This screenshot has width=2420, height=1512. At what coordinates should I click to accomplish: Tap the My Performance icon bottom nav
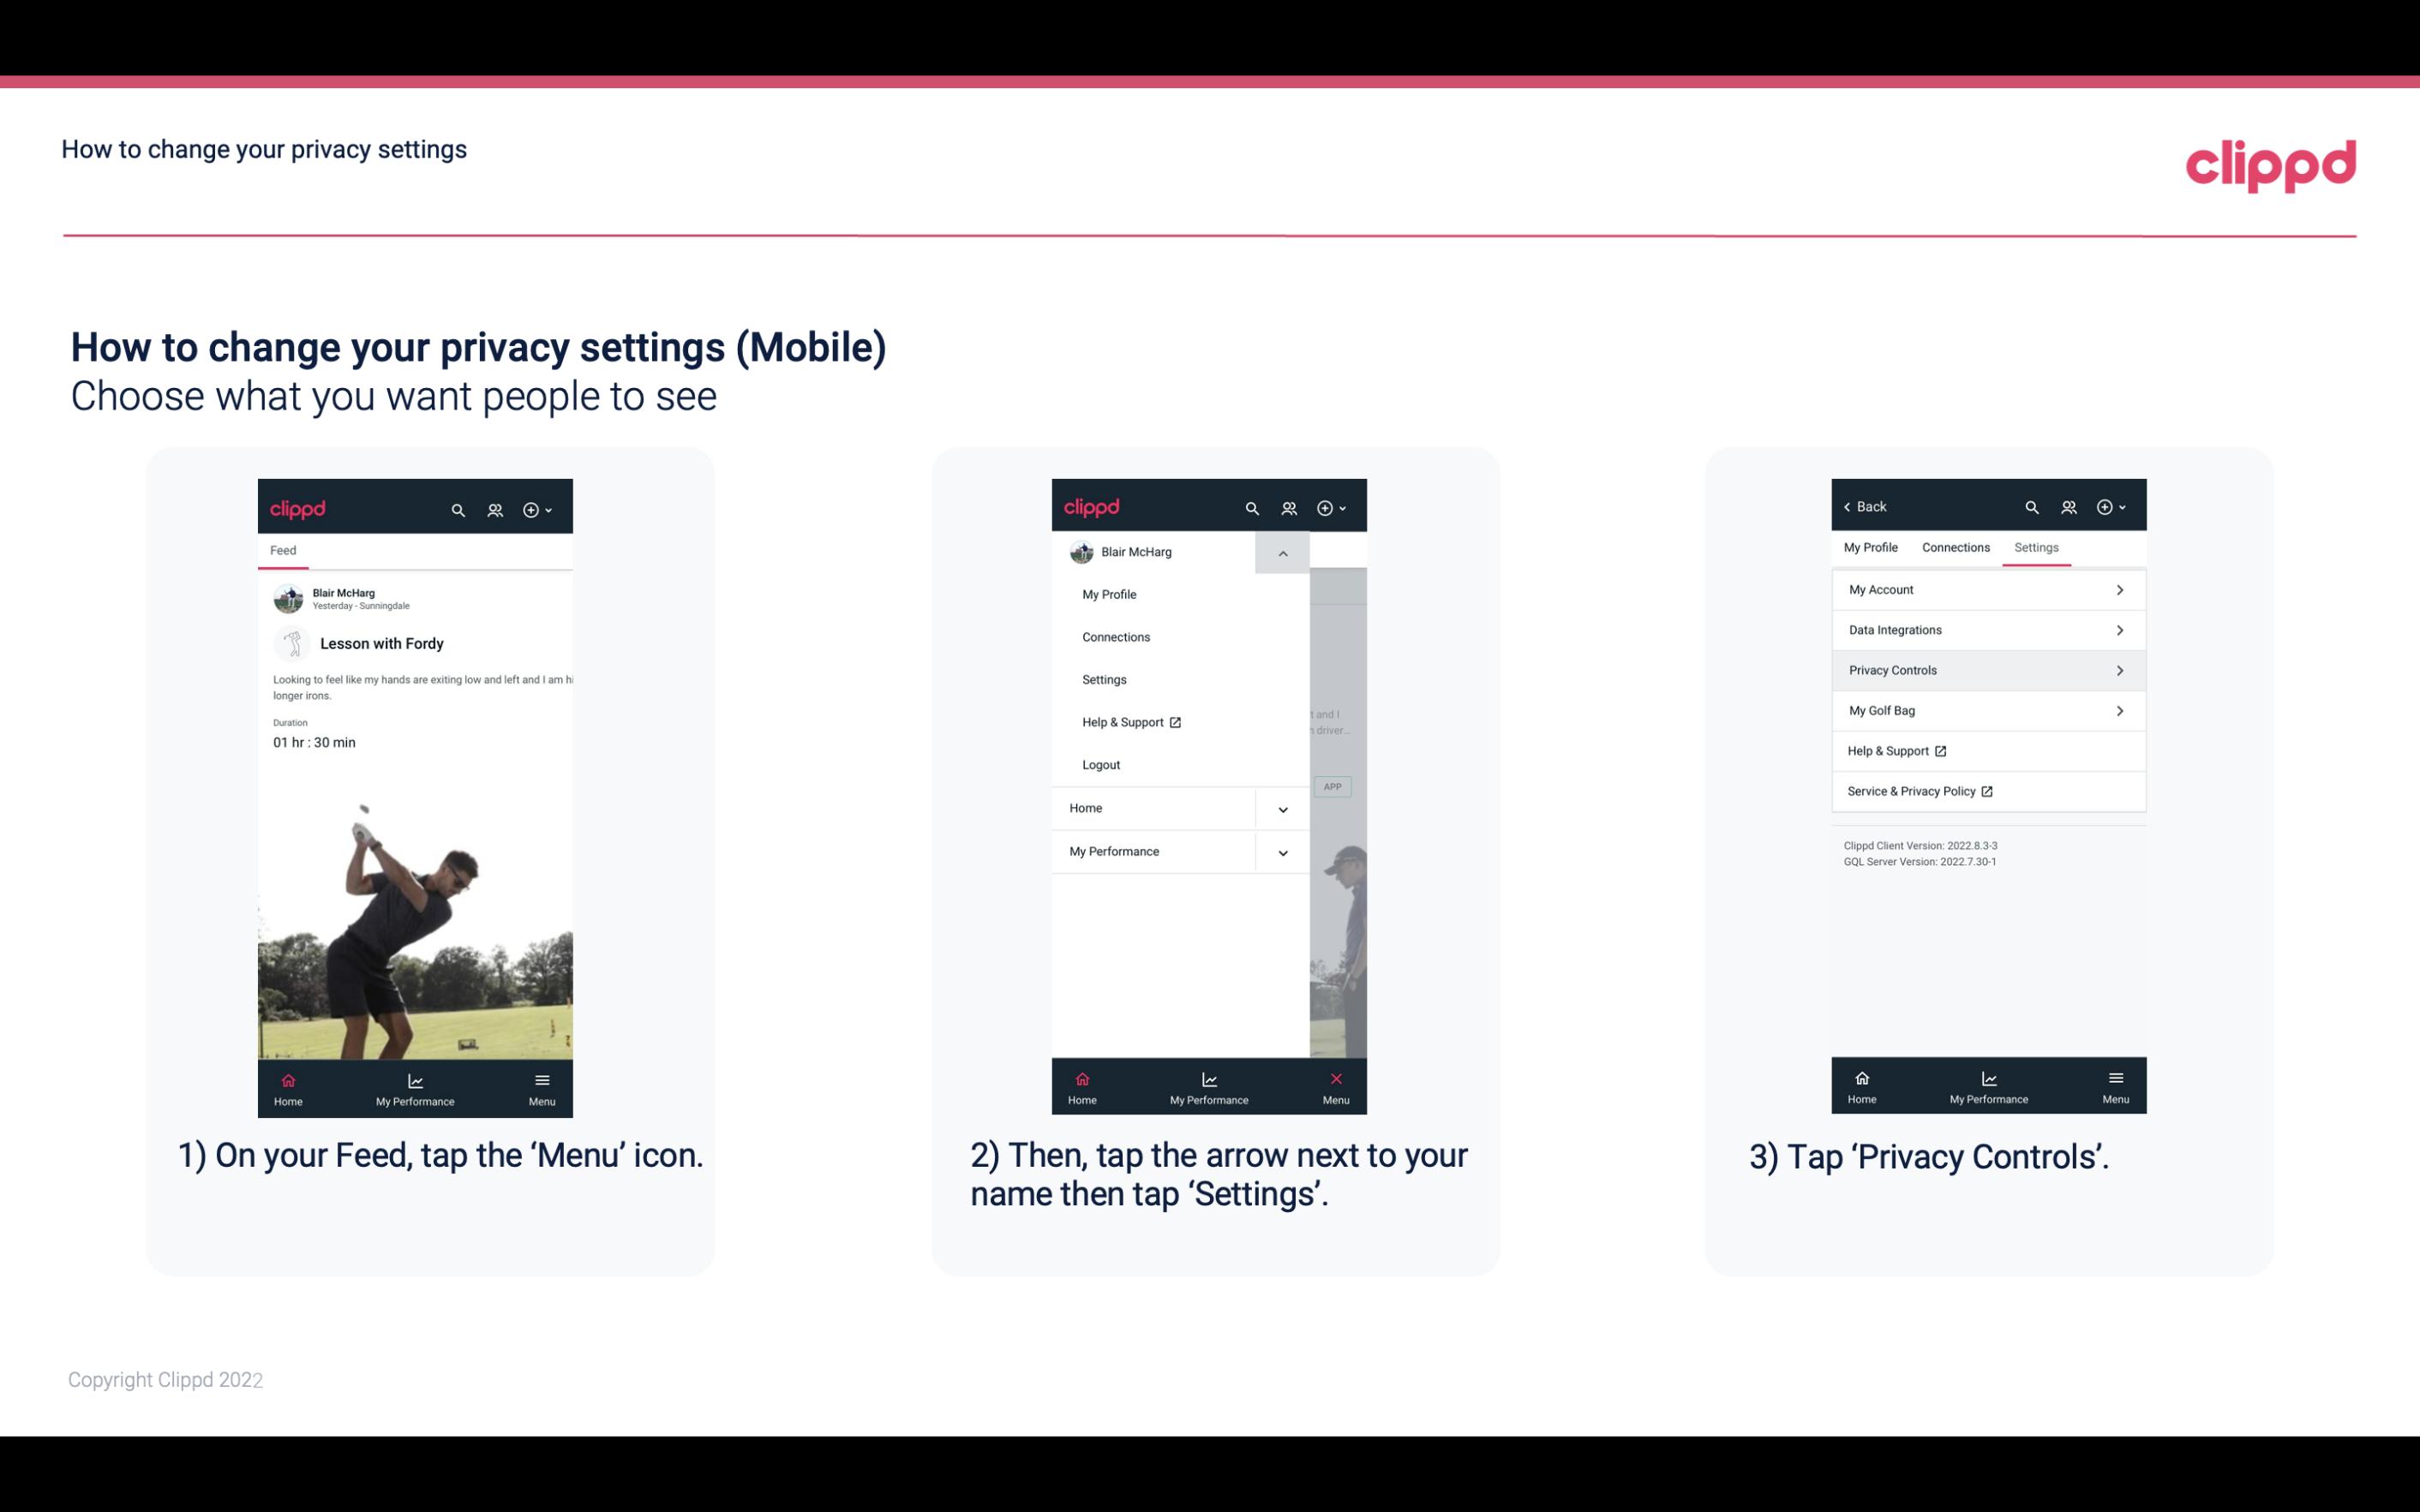tap(416, 1085)
